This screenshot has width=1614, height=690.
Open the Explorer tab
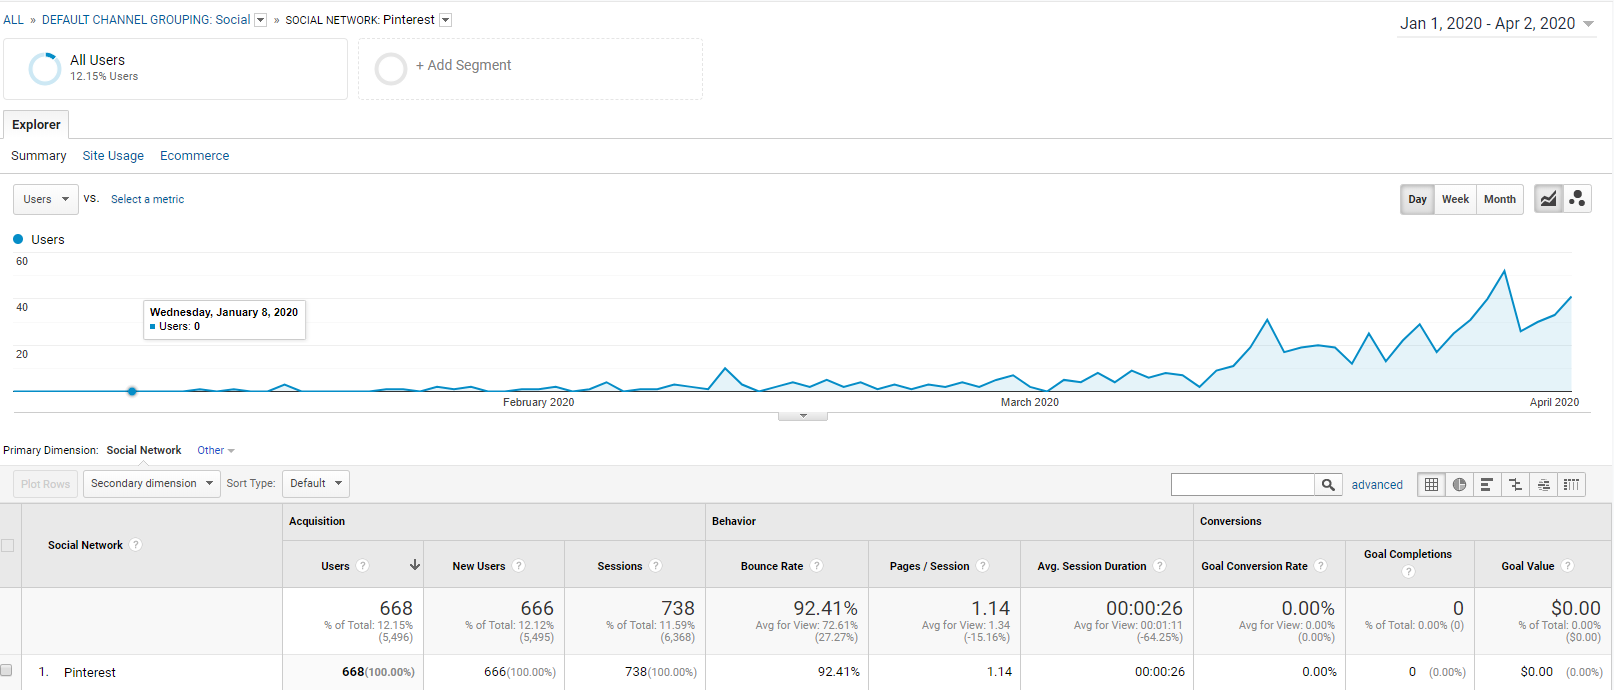click(36, 125)
